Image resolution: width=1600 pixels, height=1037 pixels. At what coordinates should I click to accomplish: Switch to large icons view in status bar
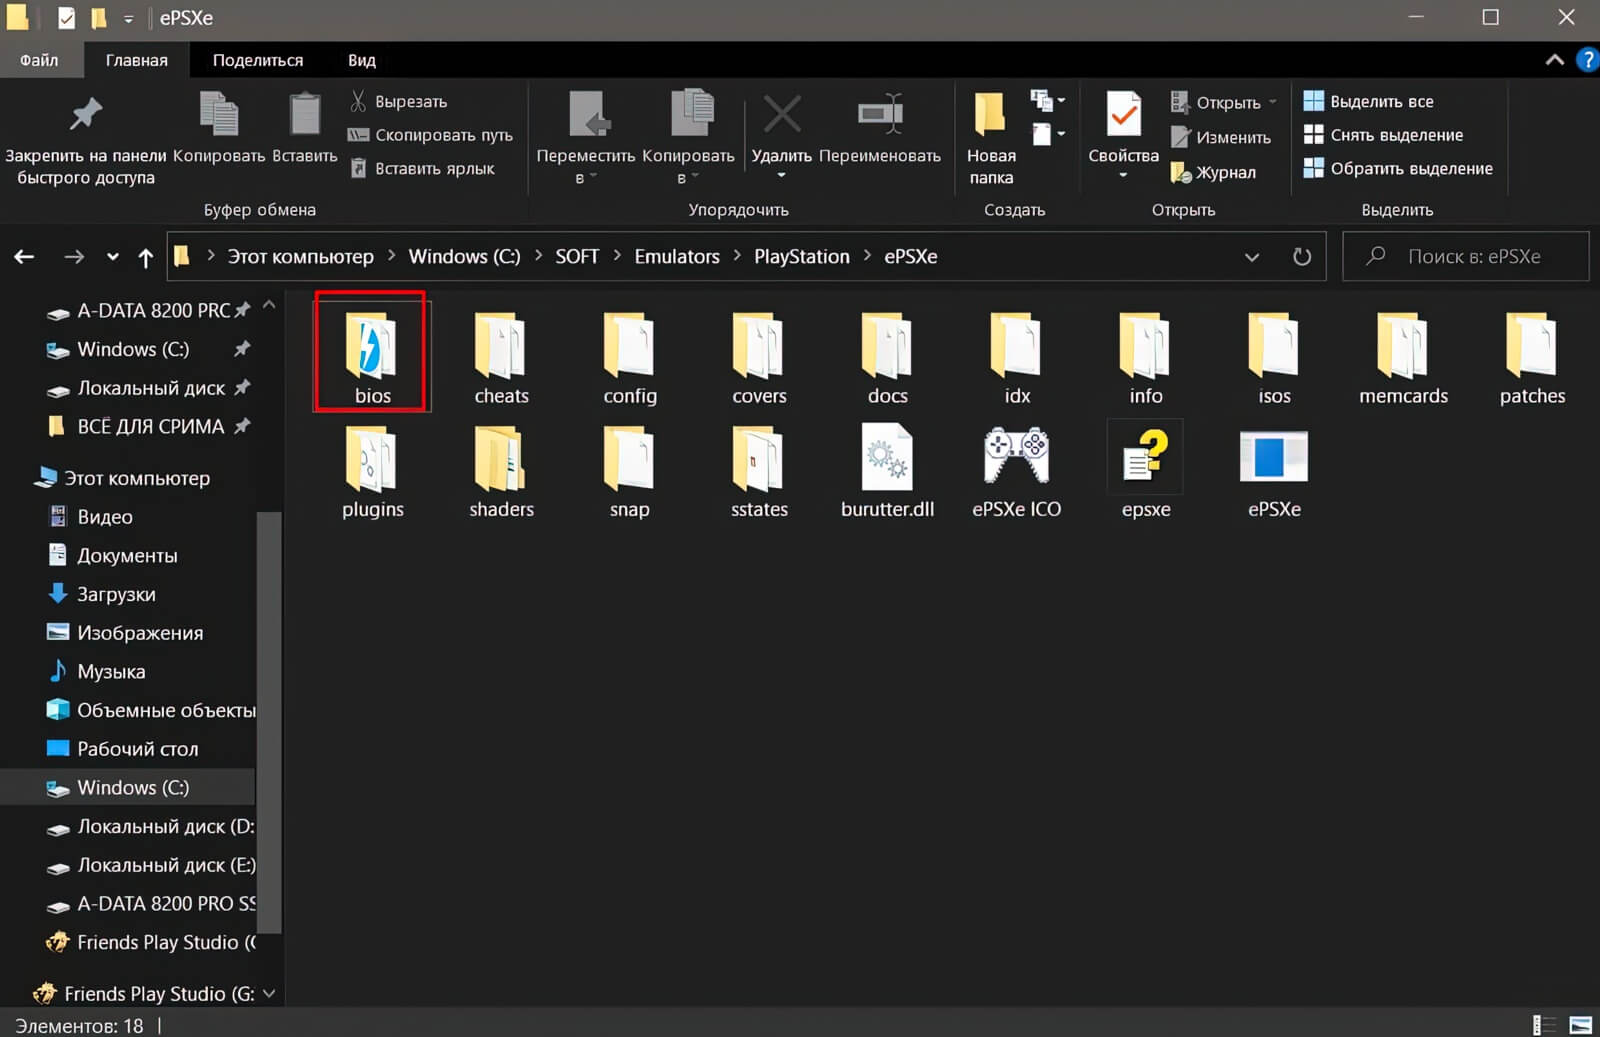point(1581,1025)
